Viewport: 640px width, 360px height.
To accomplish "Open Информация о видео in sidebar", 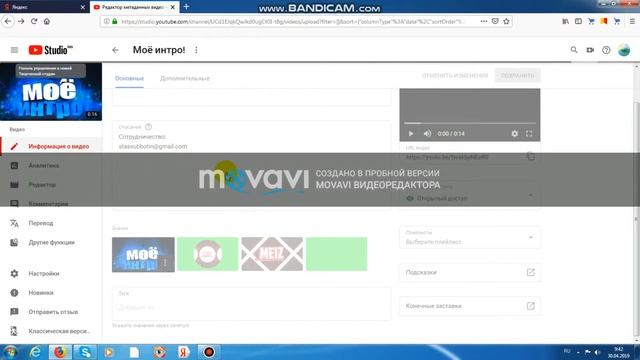I will pos(51,146).
